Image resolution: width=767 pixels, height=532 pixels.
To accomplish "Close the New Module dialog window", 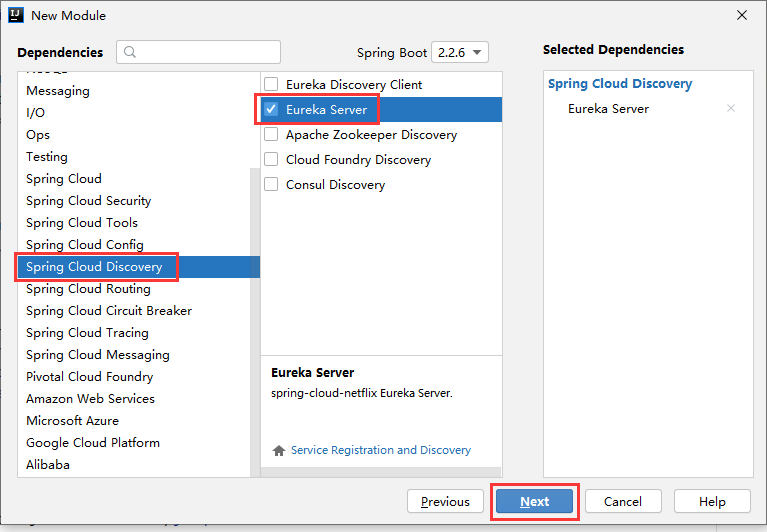I will click(742, 15).
